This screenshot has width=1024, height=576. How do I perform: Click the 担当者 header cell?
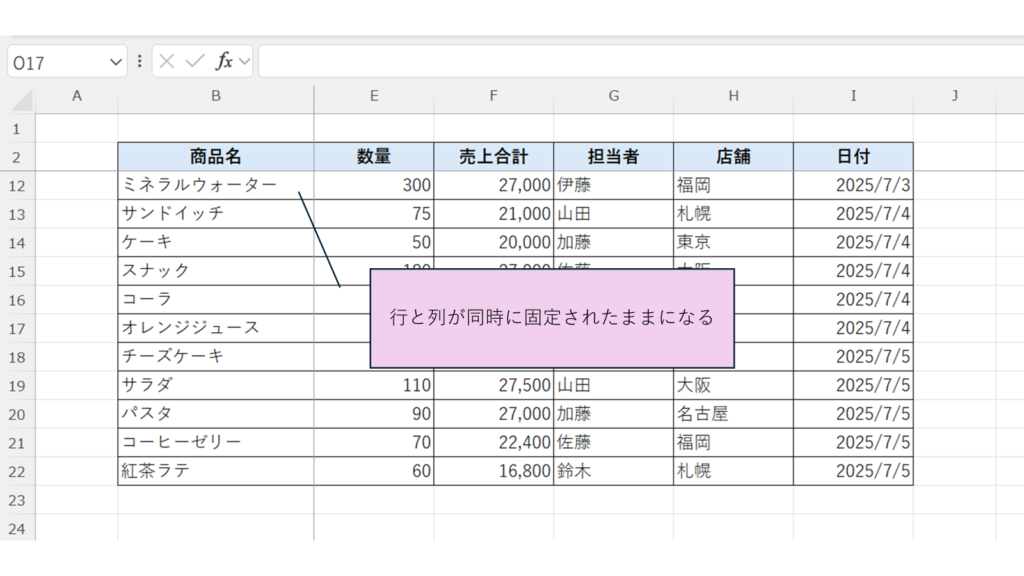click(613, 157)
